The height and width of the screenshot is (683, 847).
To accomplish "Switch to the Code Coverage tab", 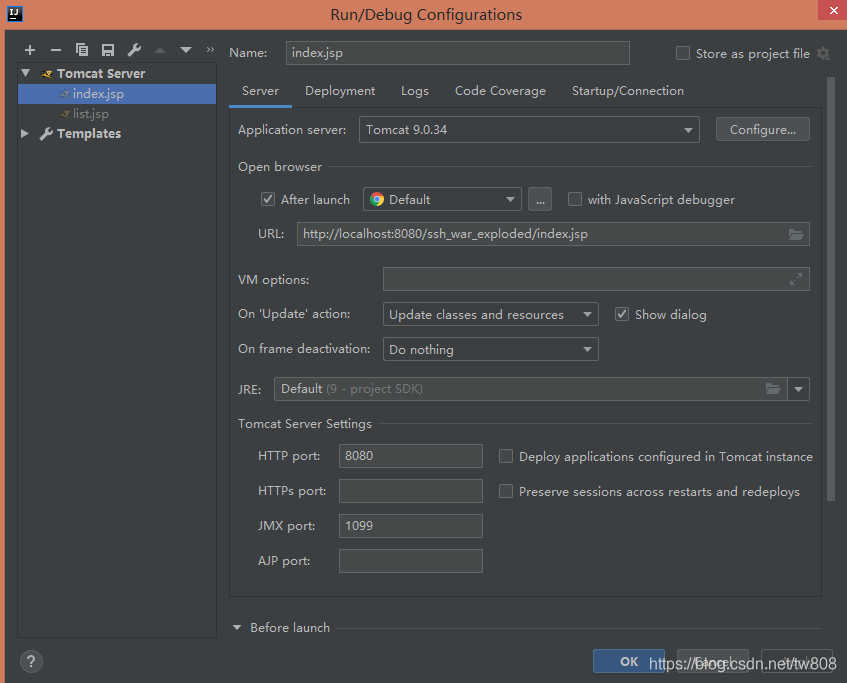I will click(x=500, y=91).
